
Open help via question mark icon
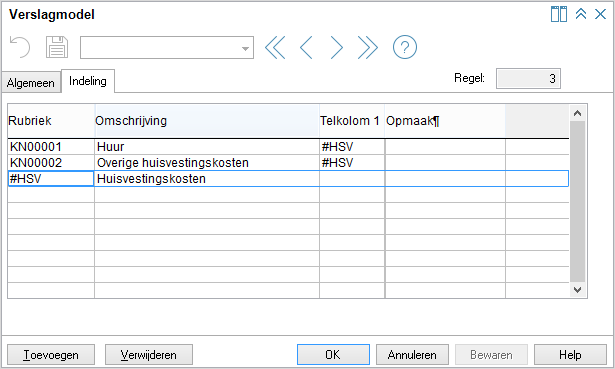(x=405, y=47)
